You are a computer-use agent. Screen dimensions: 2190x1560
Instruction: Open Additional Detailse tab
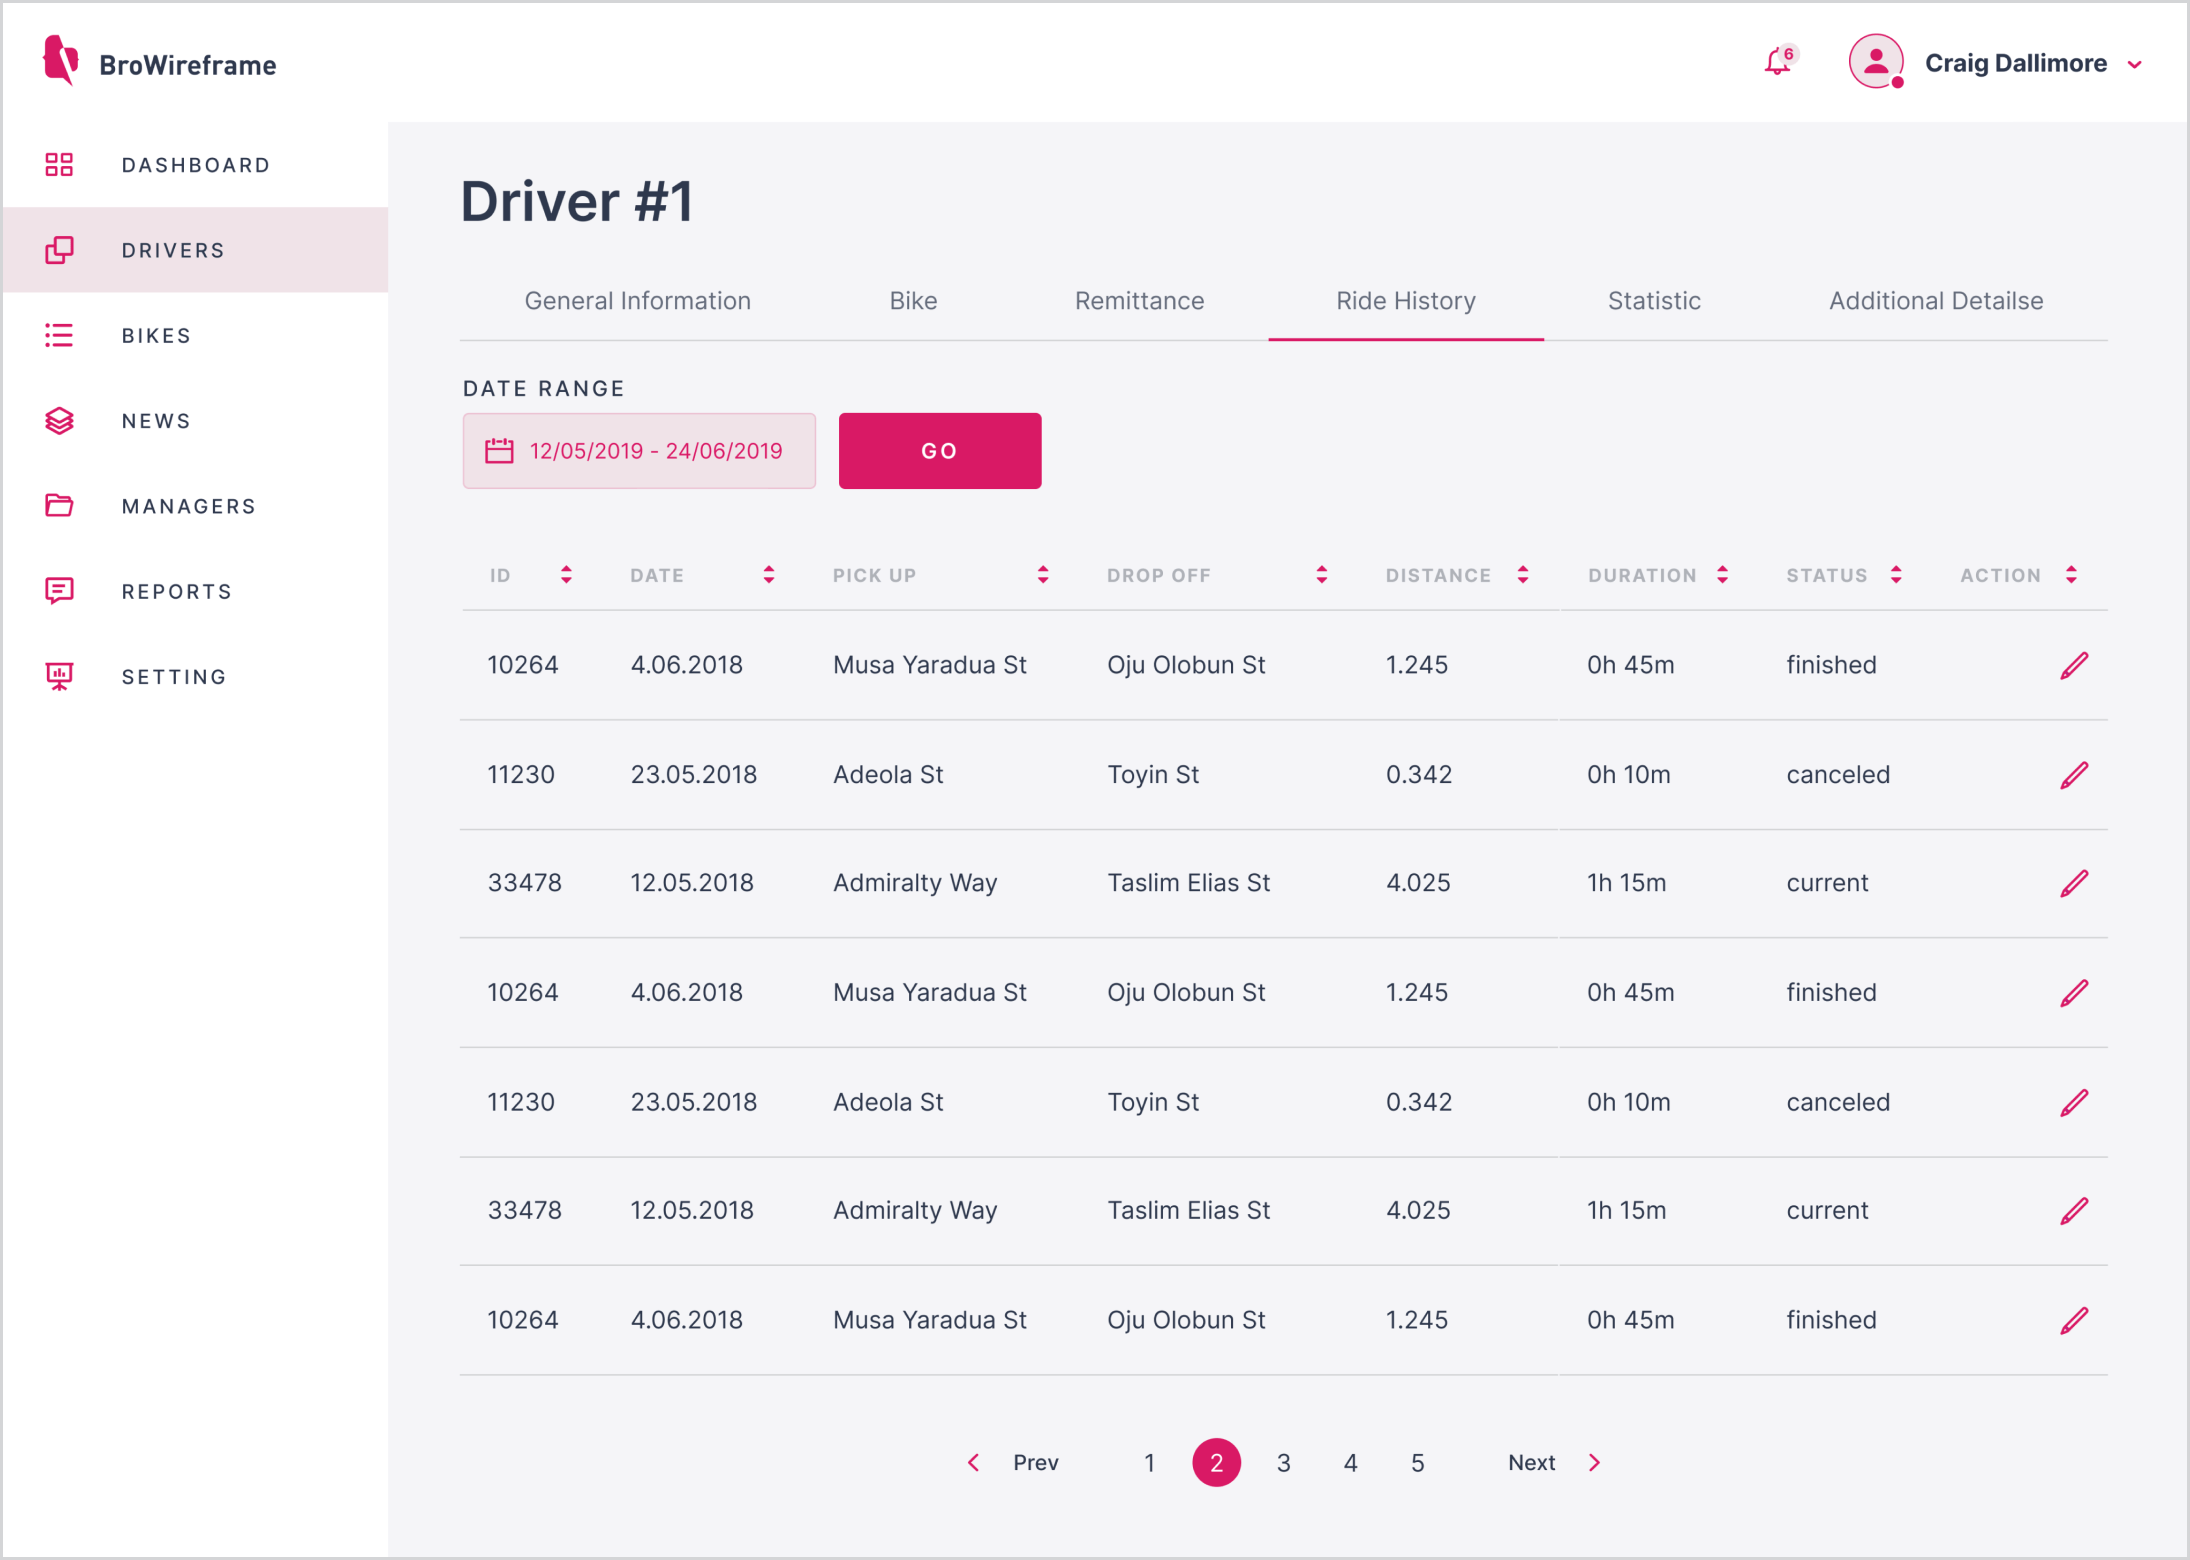pyautogui.click(x=1936, y=301)
